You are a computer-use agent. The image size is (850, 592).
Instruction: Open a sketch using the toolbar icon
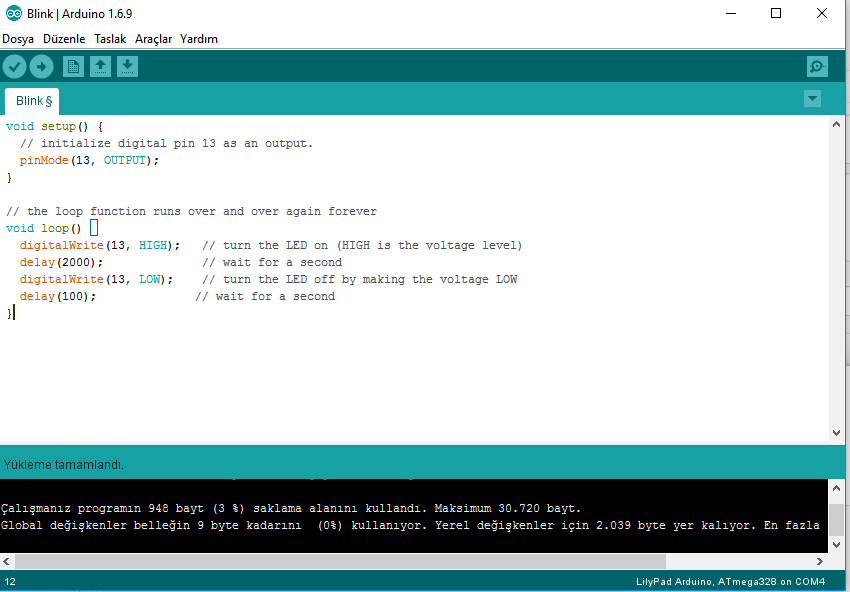[x=100, y=66]
